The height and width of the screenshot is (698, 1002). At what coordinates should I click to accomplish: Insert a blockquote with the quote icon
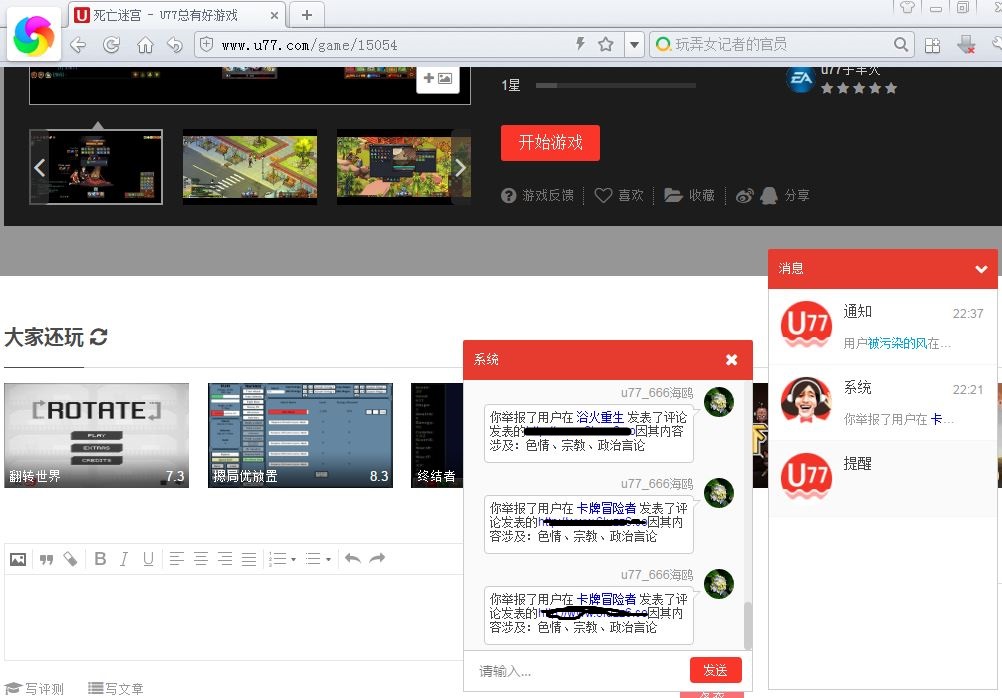tap(46, 559)
